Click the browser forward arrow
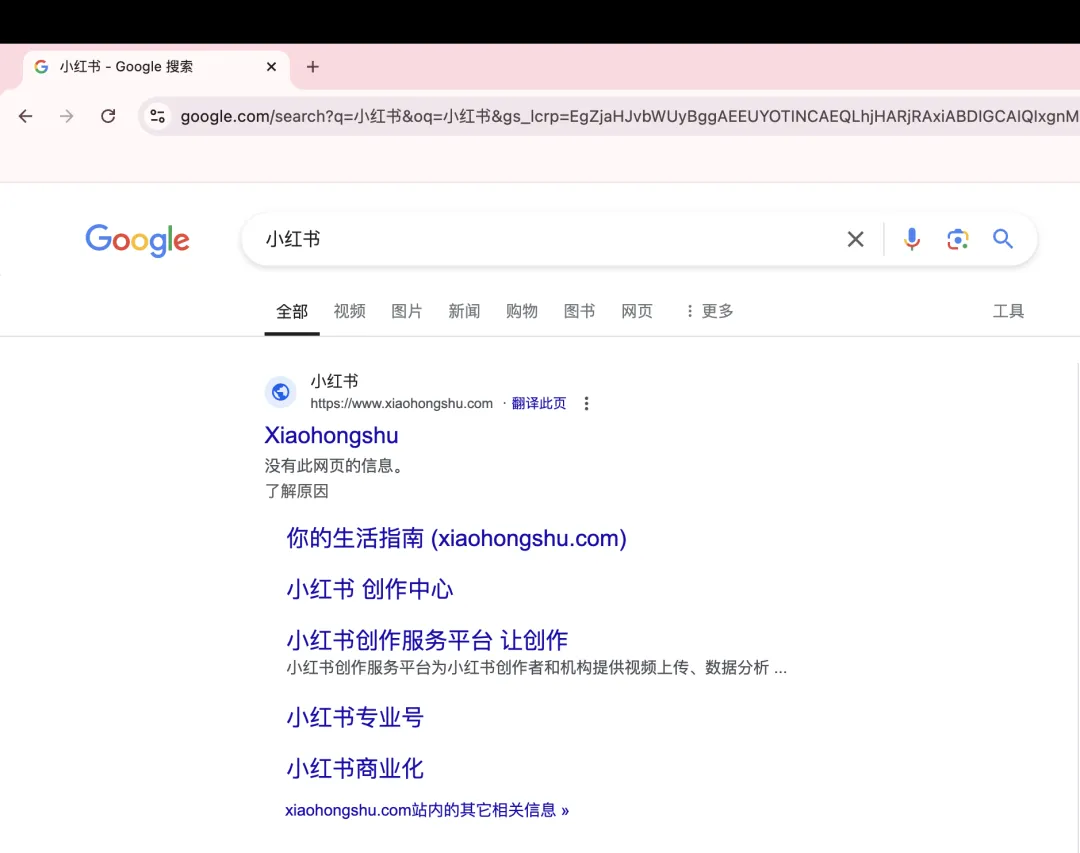The height and width of the screenshot is (853, 1080). click(66, 116)
